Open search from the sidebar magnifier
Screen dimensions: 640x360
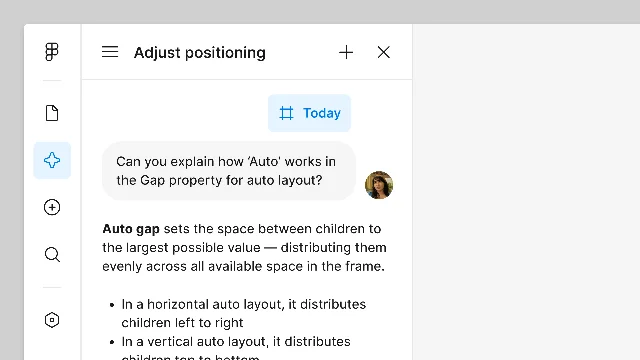[x=52, y=255]
